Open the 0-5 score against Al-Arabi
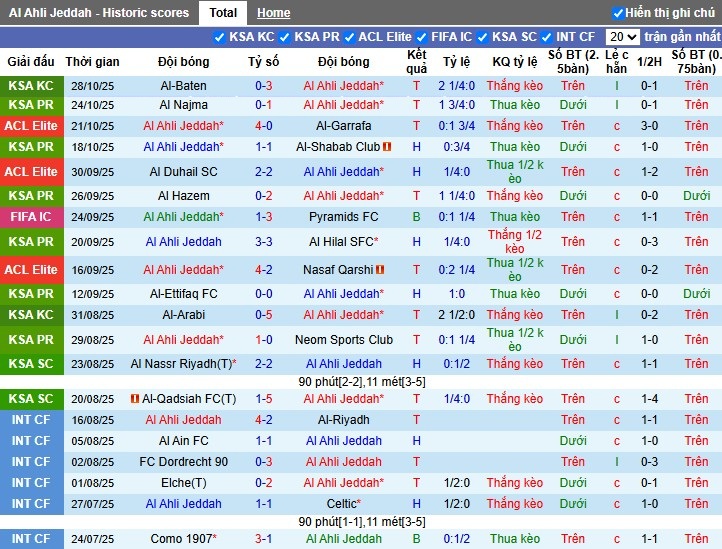 click(x=264, y=315)
